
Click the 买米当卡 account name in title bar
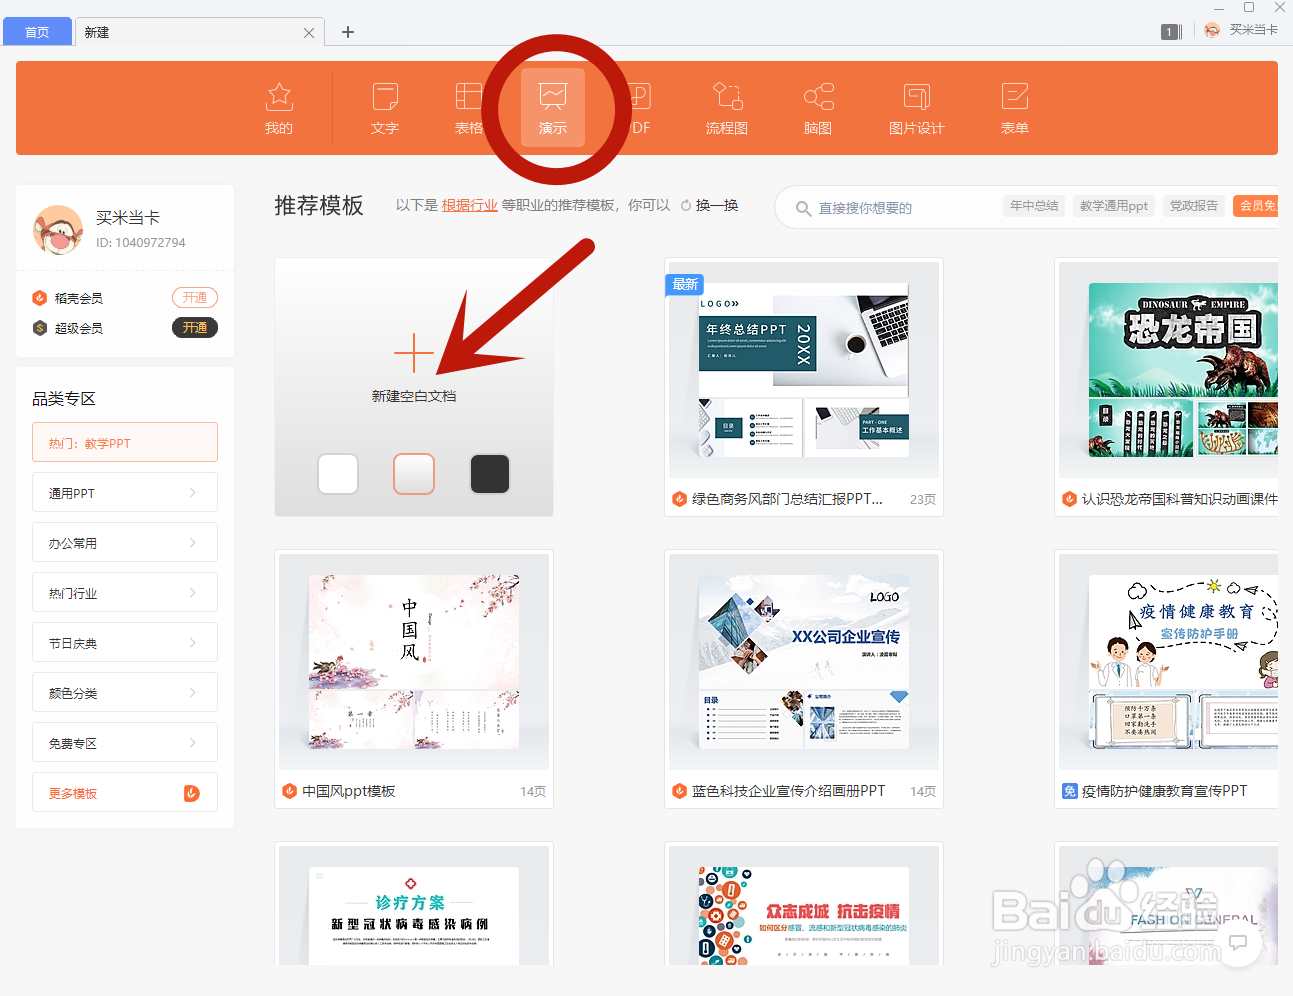1254,30
